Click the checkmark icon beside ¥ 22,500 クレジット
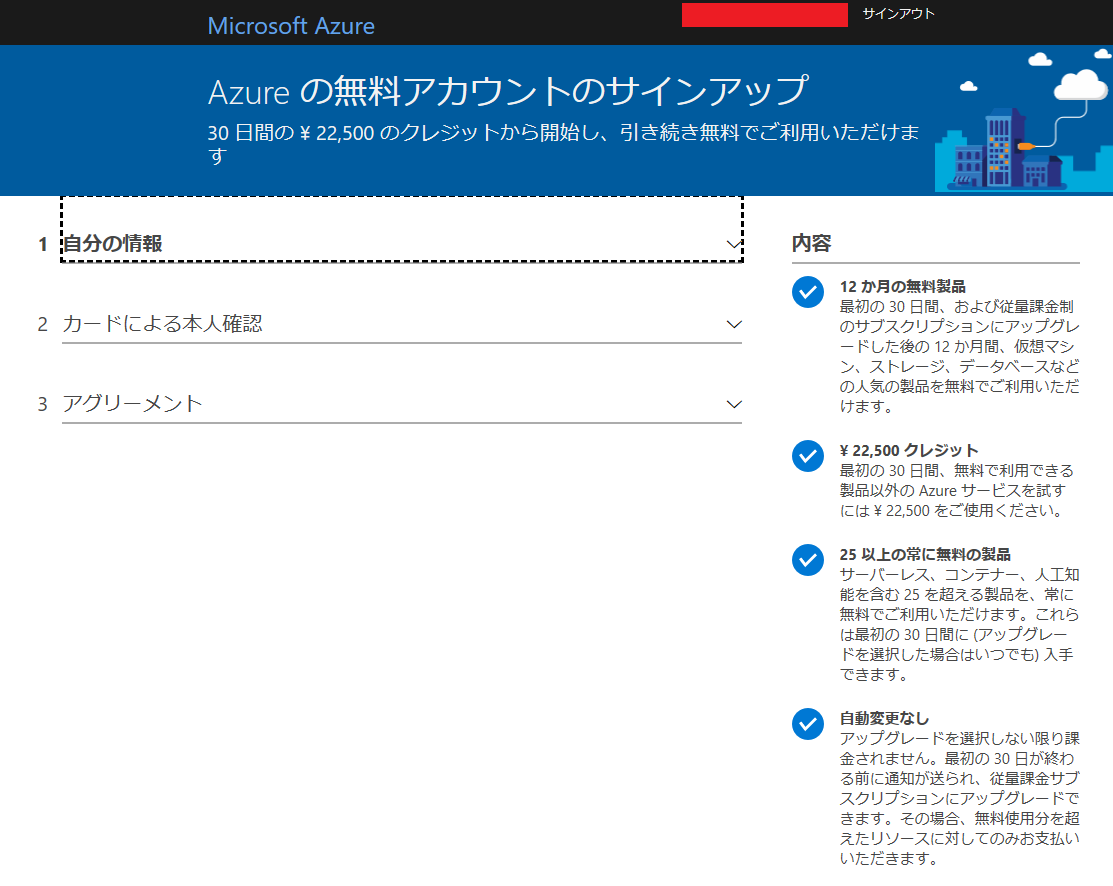Screen dimensions: 1113x886 (x=807, y=456)
